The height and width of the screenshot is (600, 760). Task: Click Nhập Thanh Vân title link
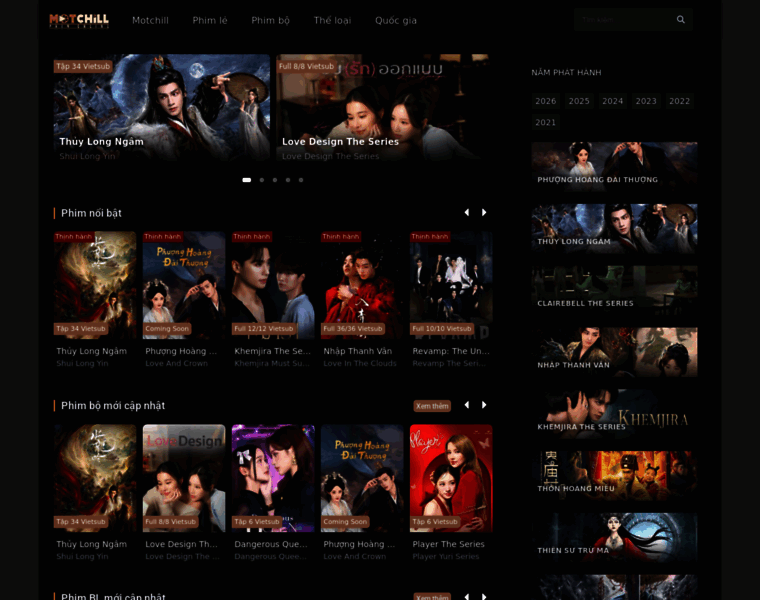click(x=358, y=351)
